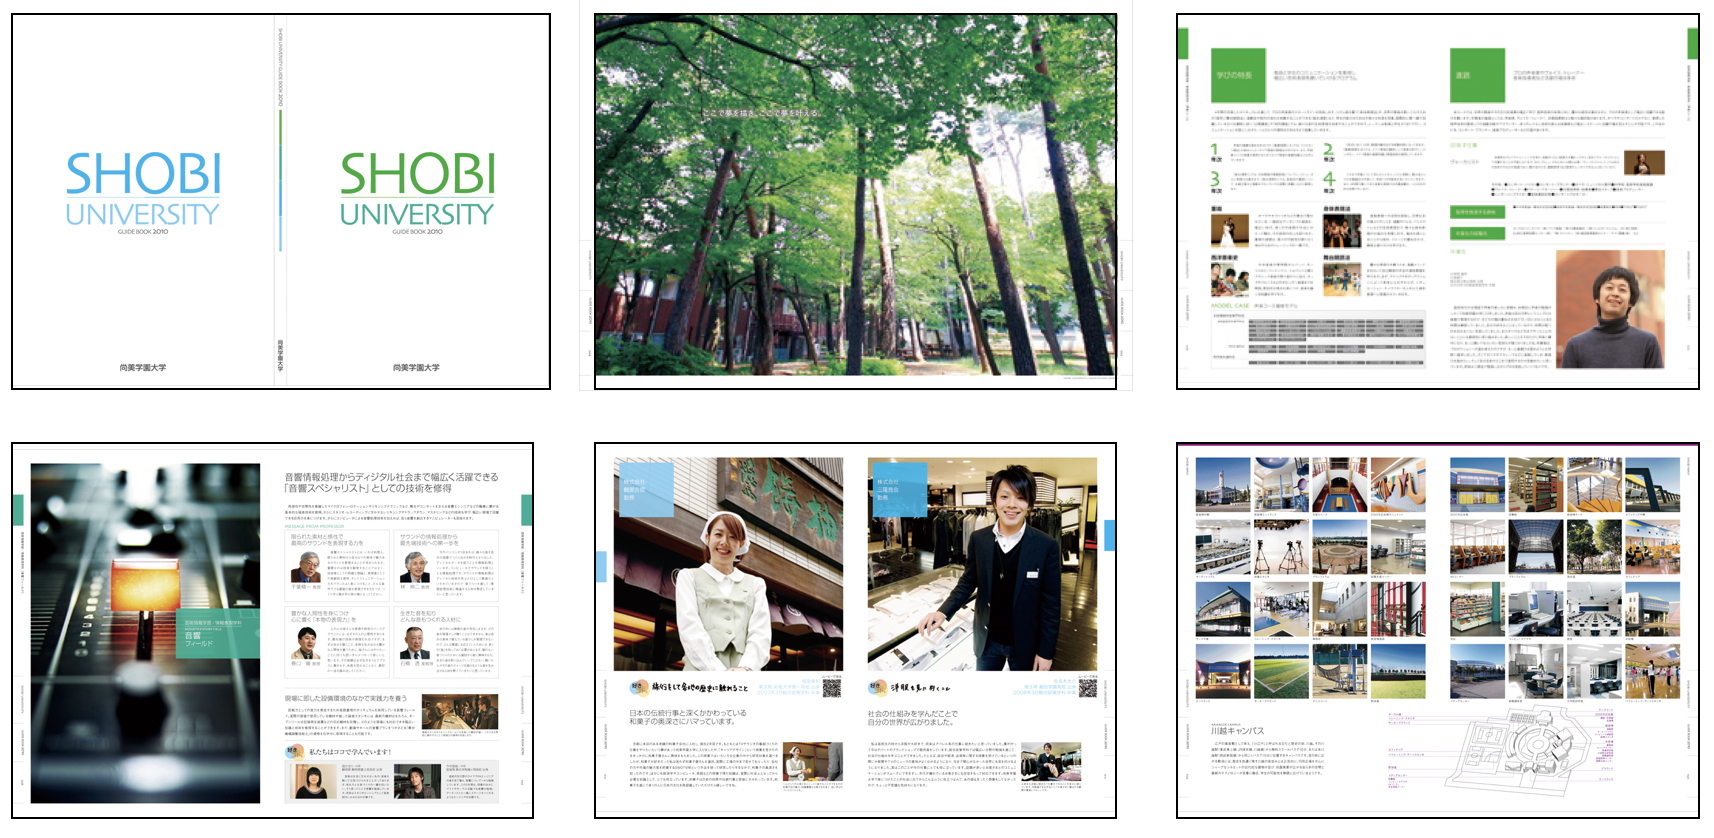The image size is (1714, 838).
Task: Select the green square heading above the 進路 column
Action: click(x=1477, y=75)
